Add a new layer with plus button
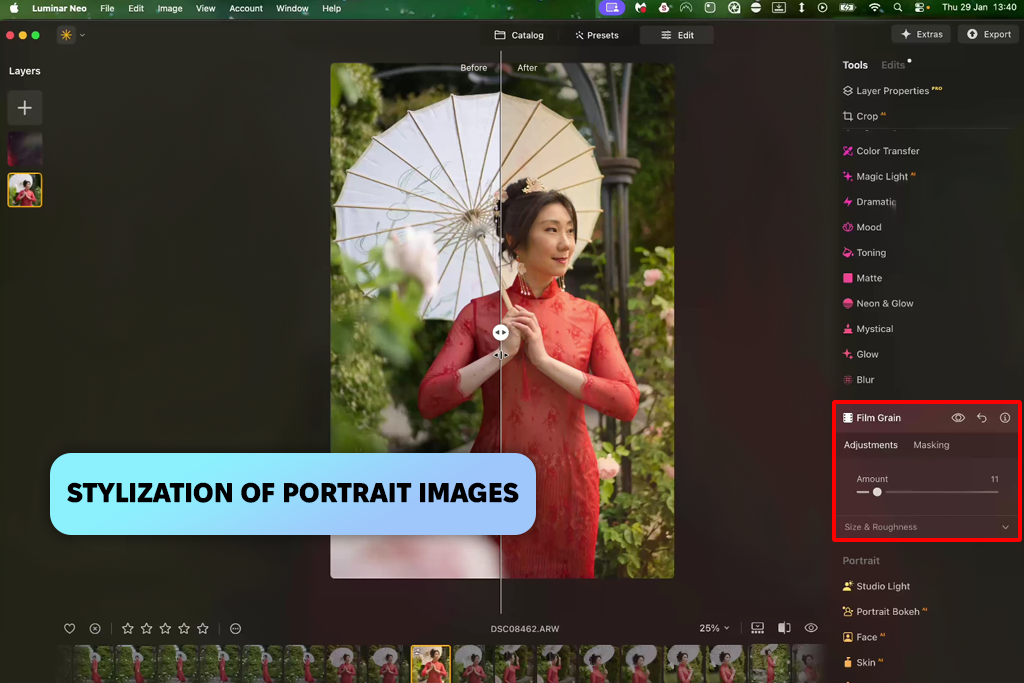This screenshot has height=683, width=1024. pyautogui.click(x=25, y=108)
